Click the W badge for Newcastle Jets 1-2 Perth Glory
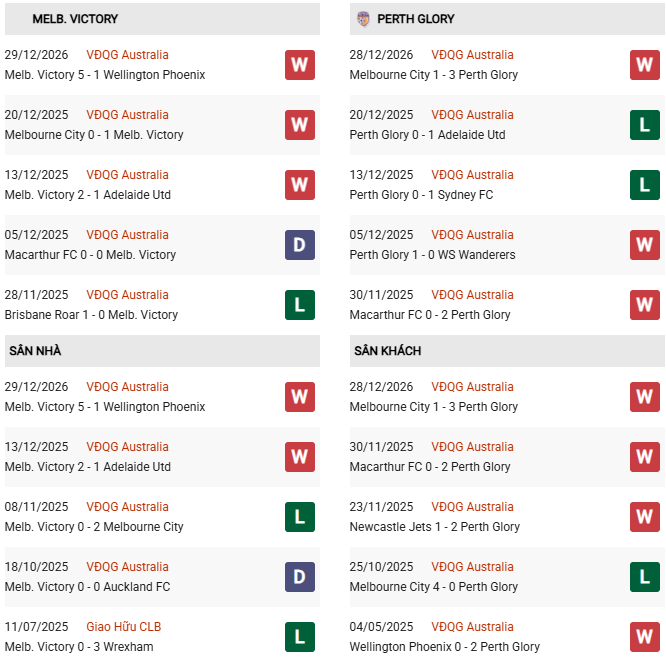 coord(644,517)
